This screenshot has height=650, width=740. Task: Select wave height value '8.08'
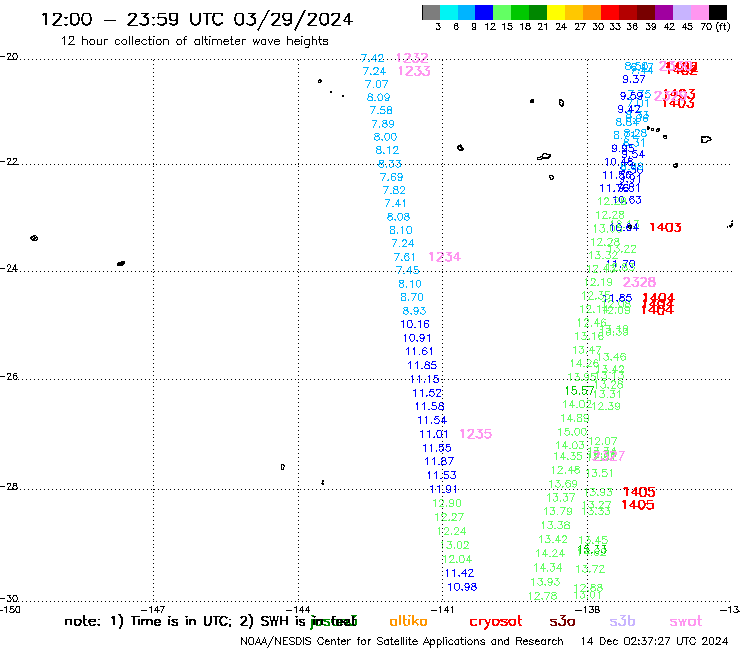click(x=398, y=217)
